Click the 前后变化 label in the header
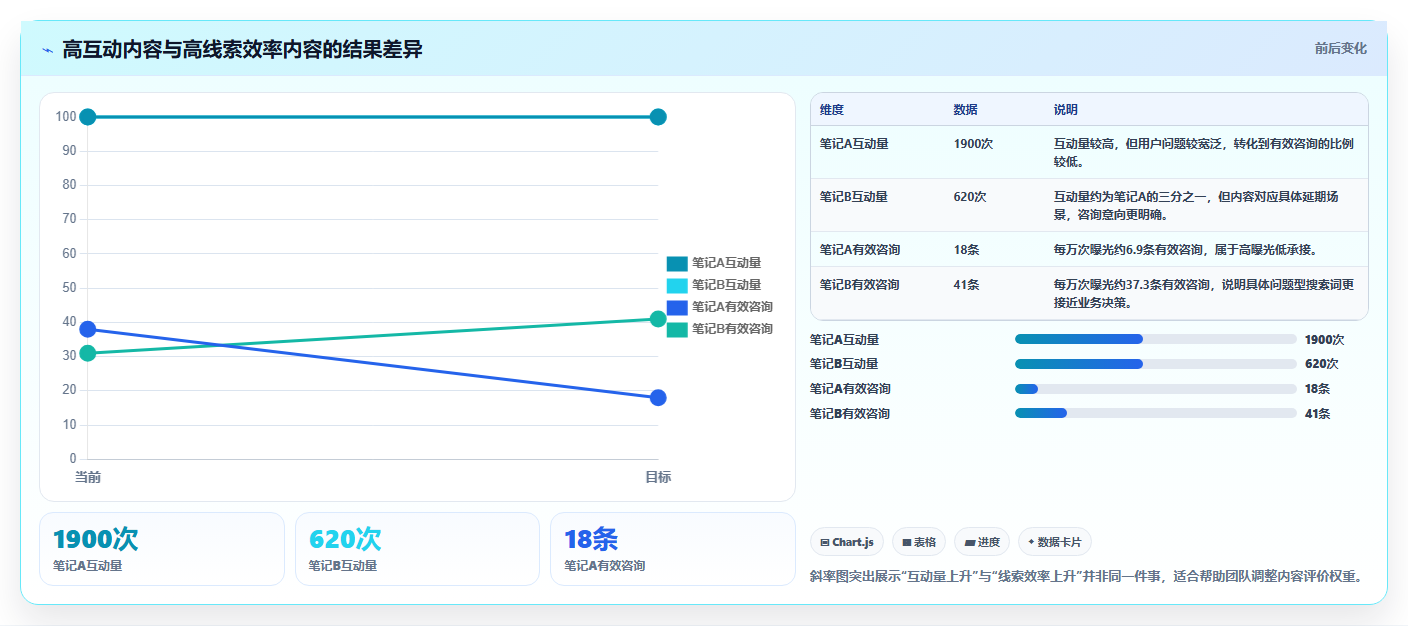Image resolution: width=1408 pixels, height=626 pixels. coord(1340,49)
